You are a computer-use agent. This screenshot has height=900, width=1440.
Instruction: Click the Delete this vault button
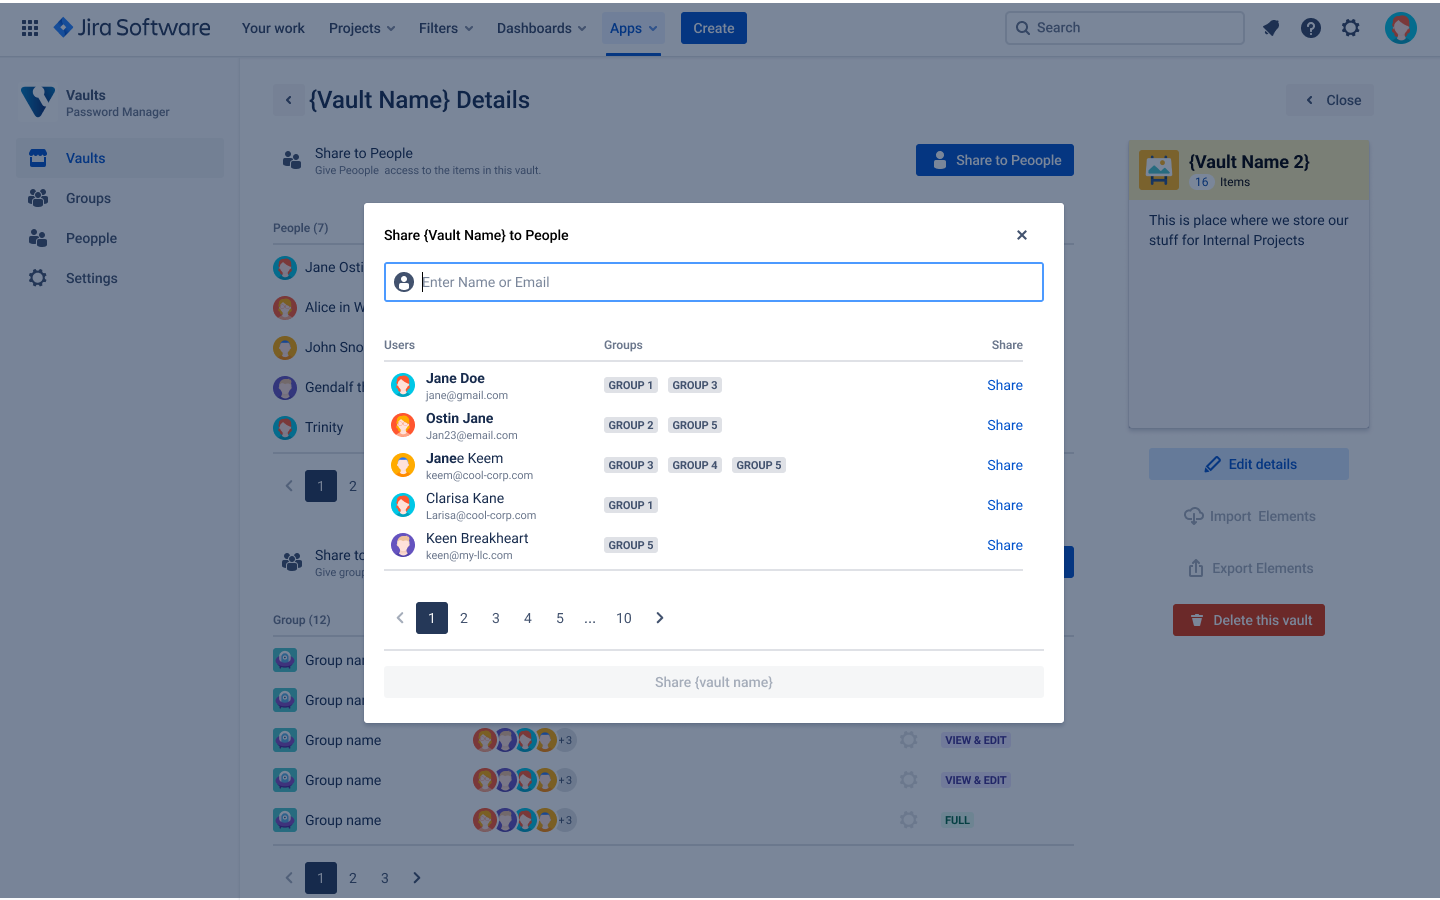pyautogui.click(x=1249, y=620)
